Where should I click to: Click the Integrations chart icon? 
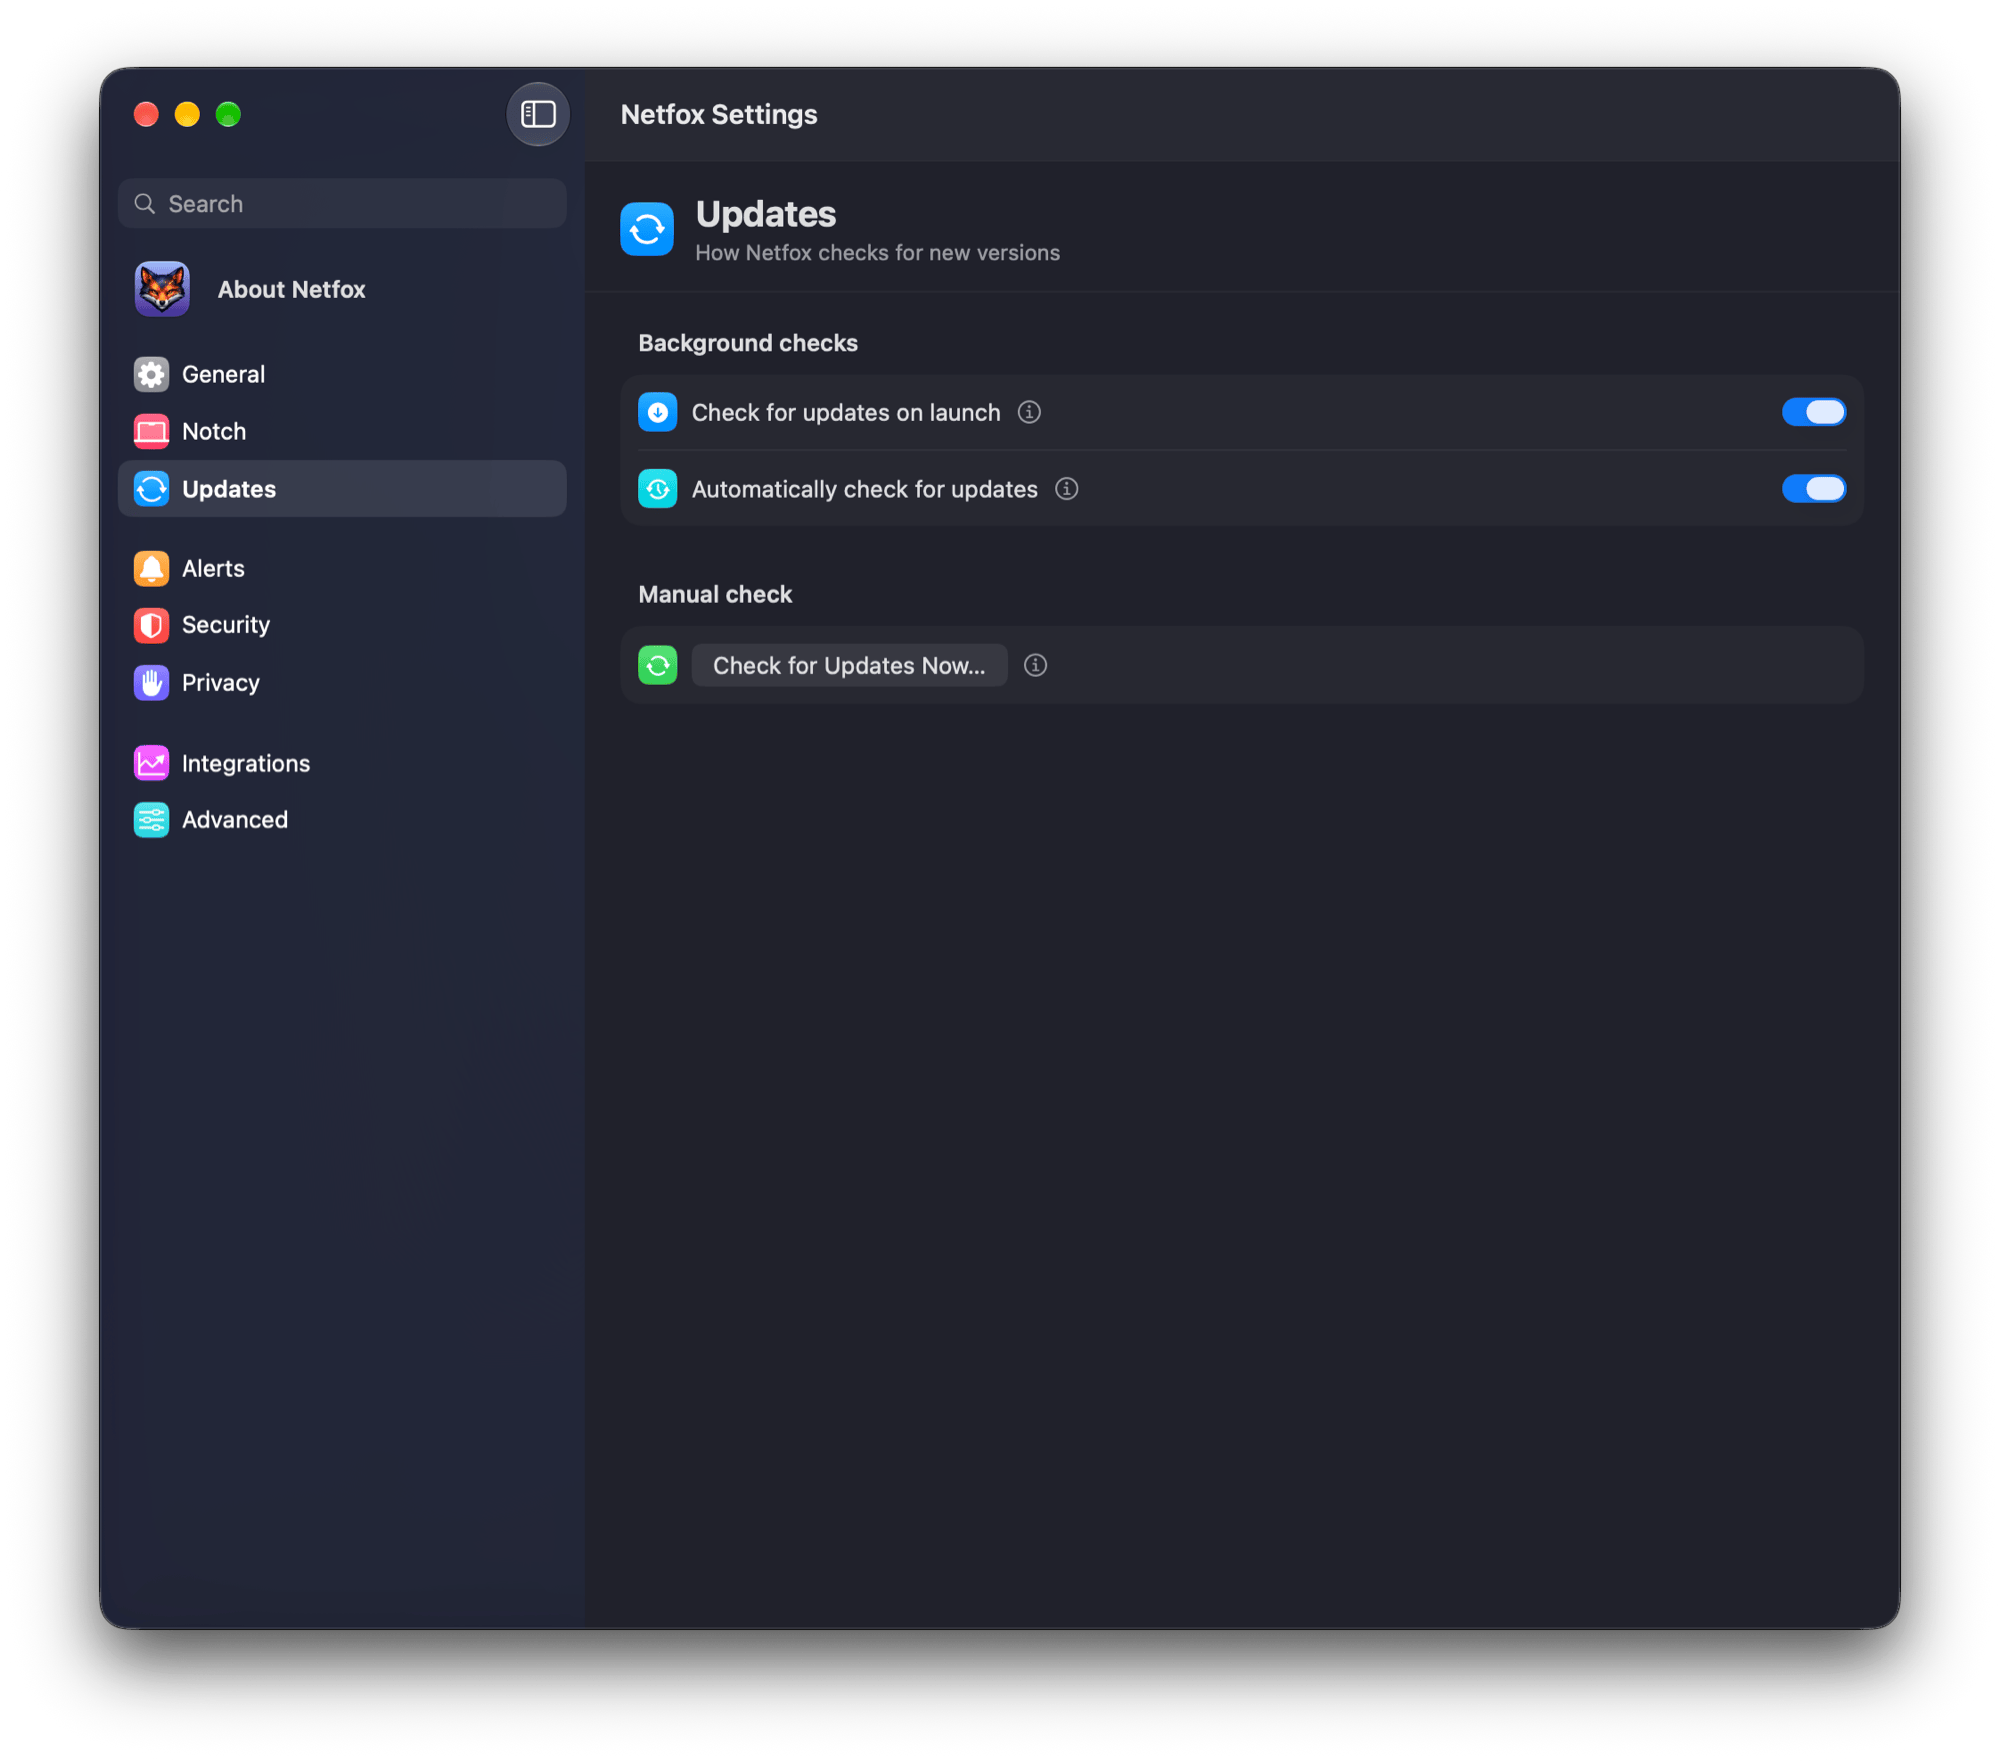151,763
